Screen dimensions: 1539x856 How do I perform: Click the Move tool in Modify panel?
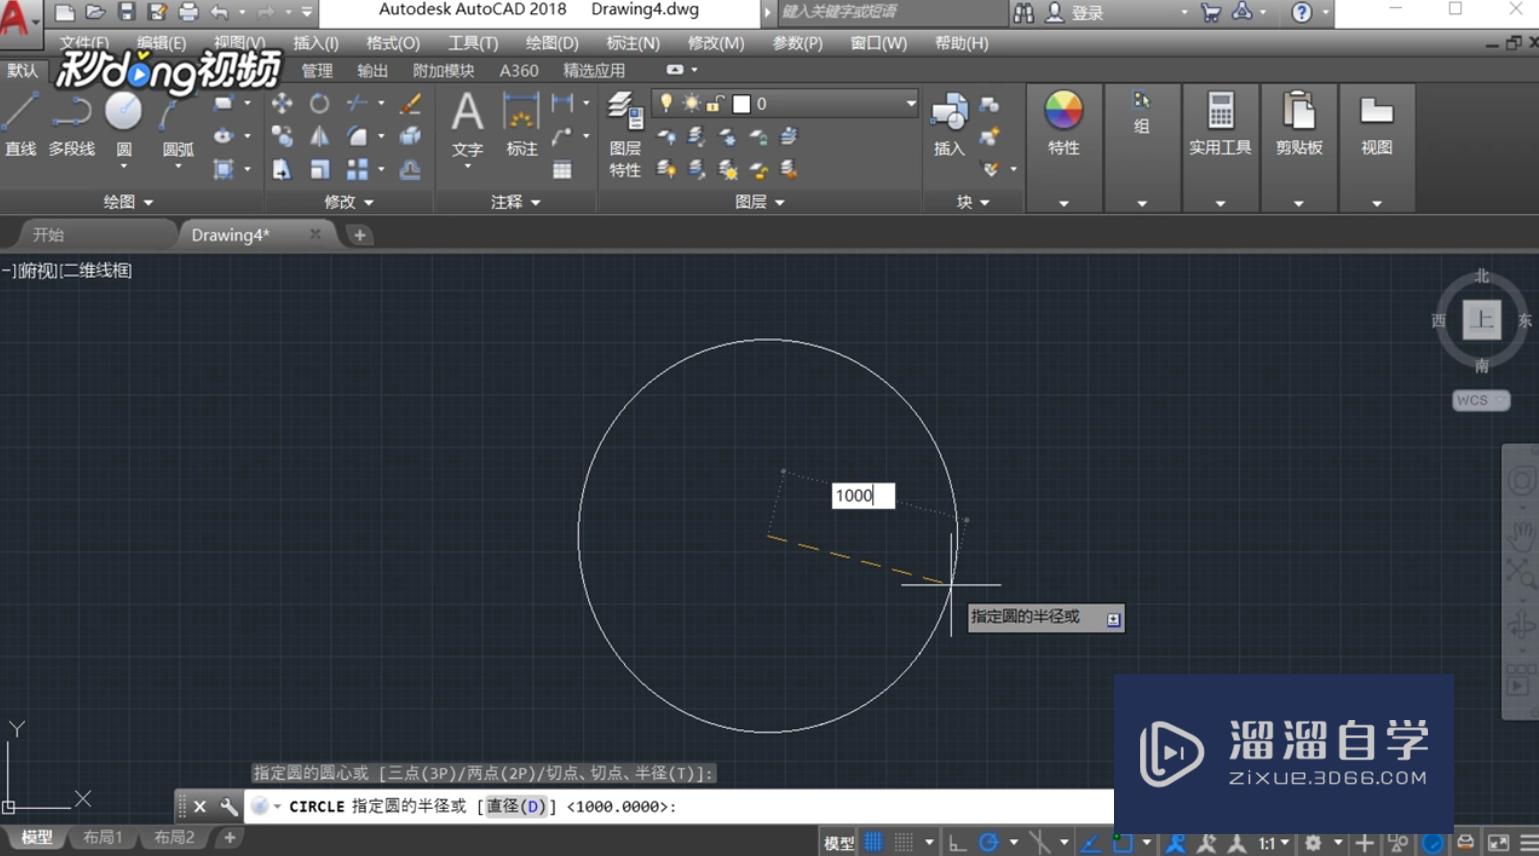(282, 103)
